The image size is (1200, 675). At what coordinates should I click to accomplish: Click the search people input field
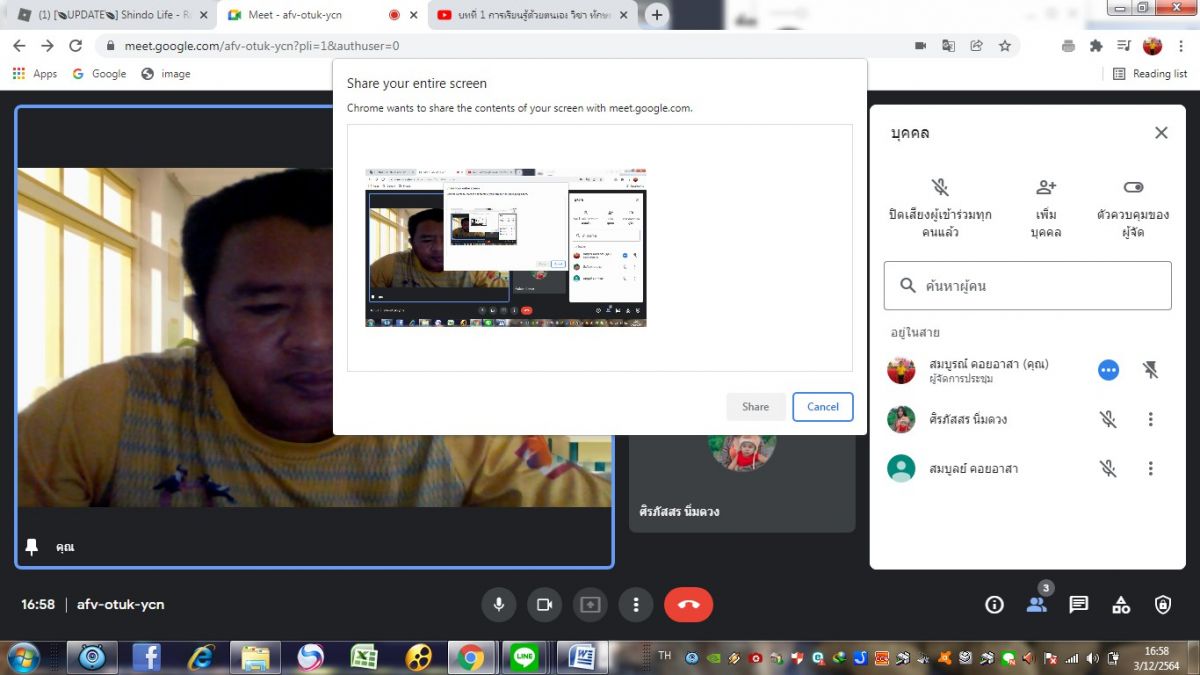(1040, 286)
